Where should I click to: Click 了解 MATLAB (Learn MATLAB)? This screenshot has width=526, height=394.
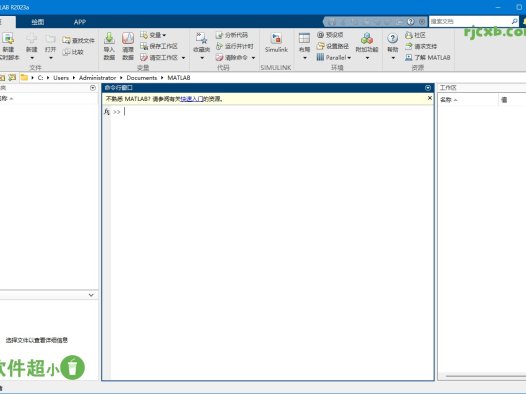pyautogui.click(x=428, y=58)
